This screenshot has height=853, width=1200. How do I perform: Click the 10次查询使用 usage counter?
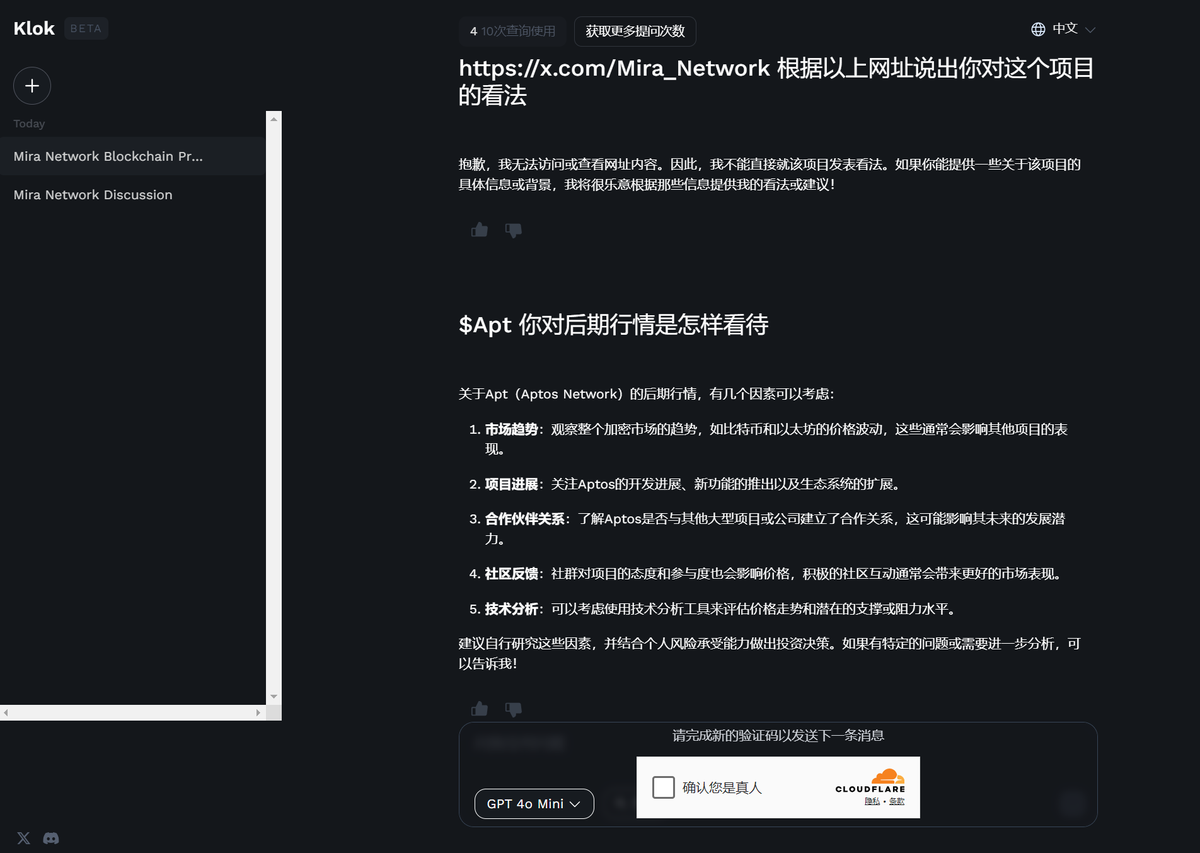(x=512, y=31)
